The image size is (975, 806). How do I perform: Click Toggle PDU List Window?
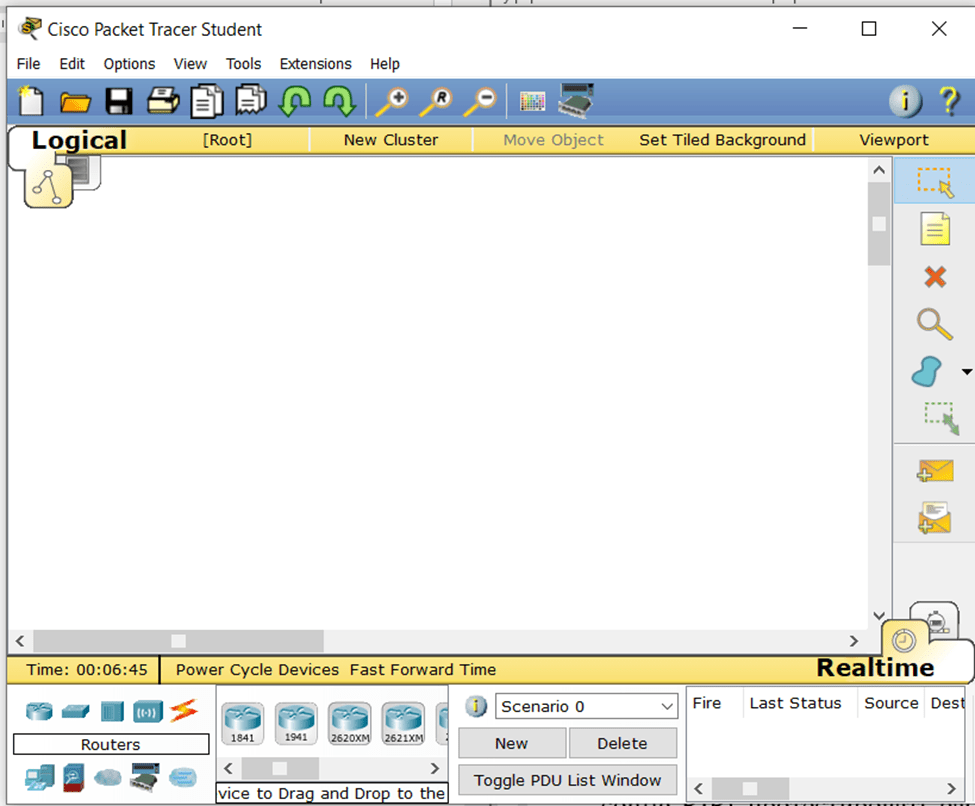click(568, 780)
